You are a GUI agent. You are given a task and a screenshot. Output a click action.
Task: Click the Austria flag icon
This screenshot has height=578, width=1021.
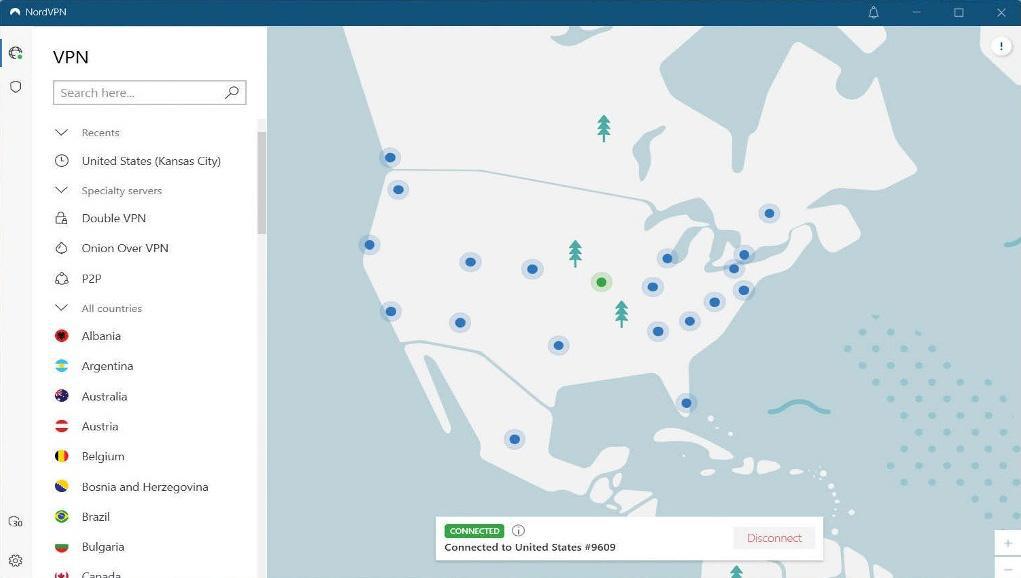pos(62,426)
